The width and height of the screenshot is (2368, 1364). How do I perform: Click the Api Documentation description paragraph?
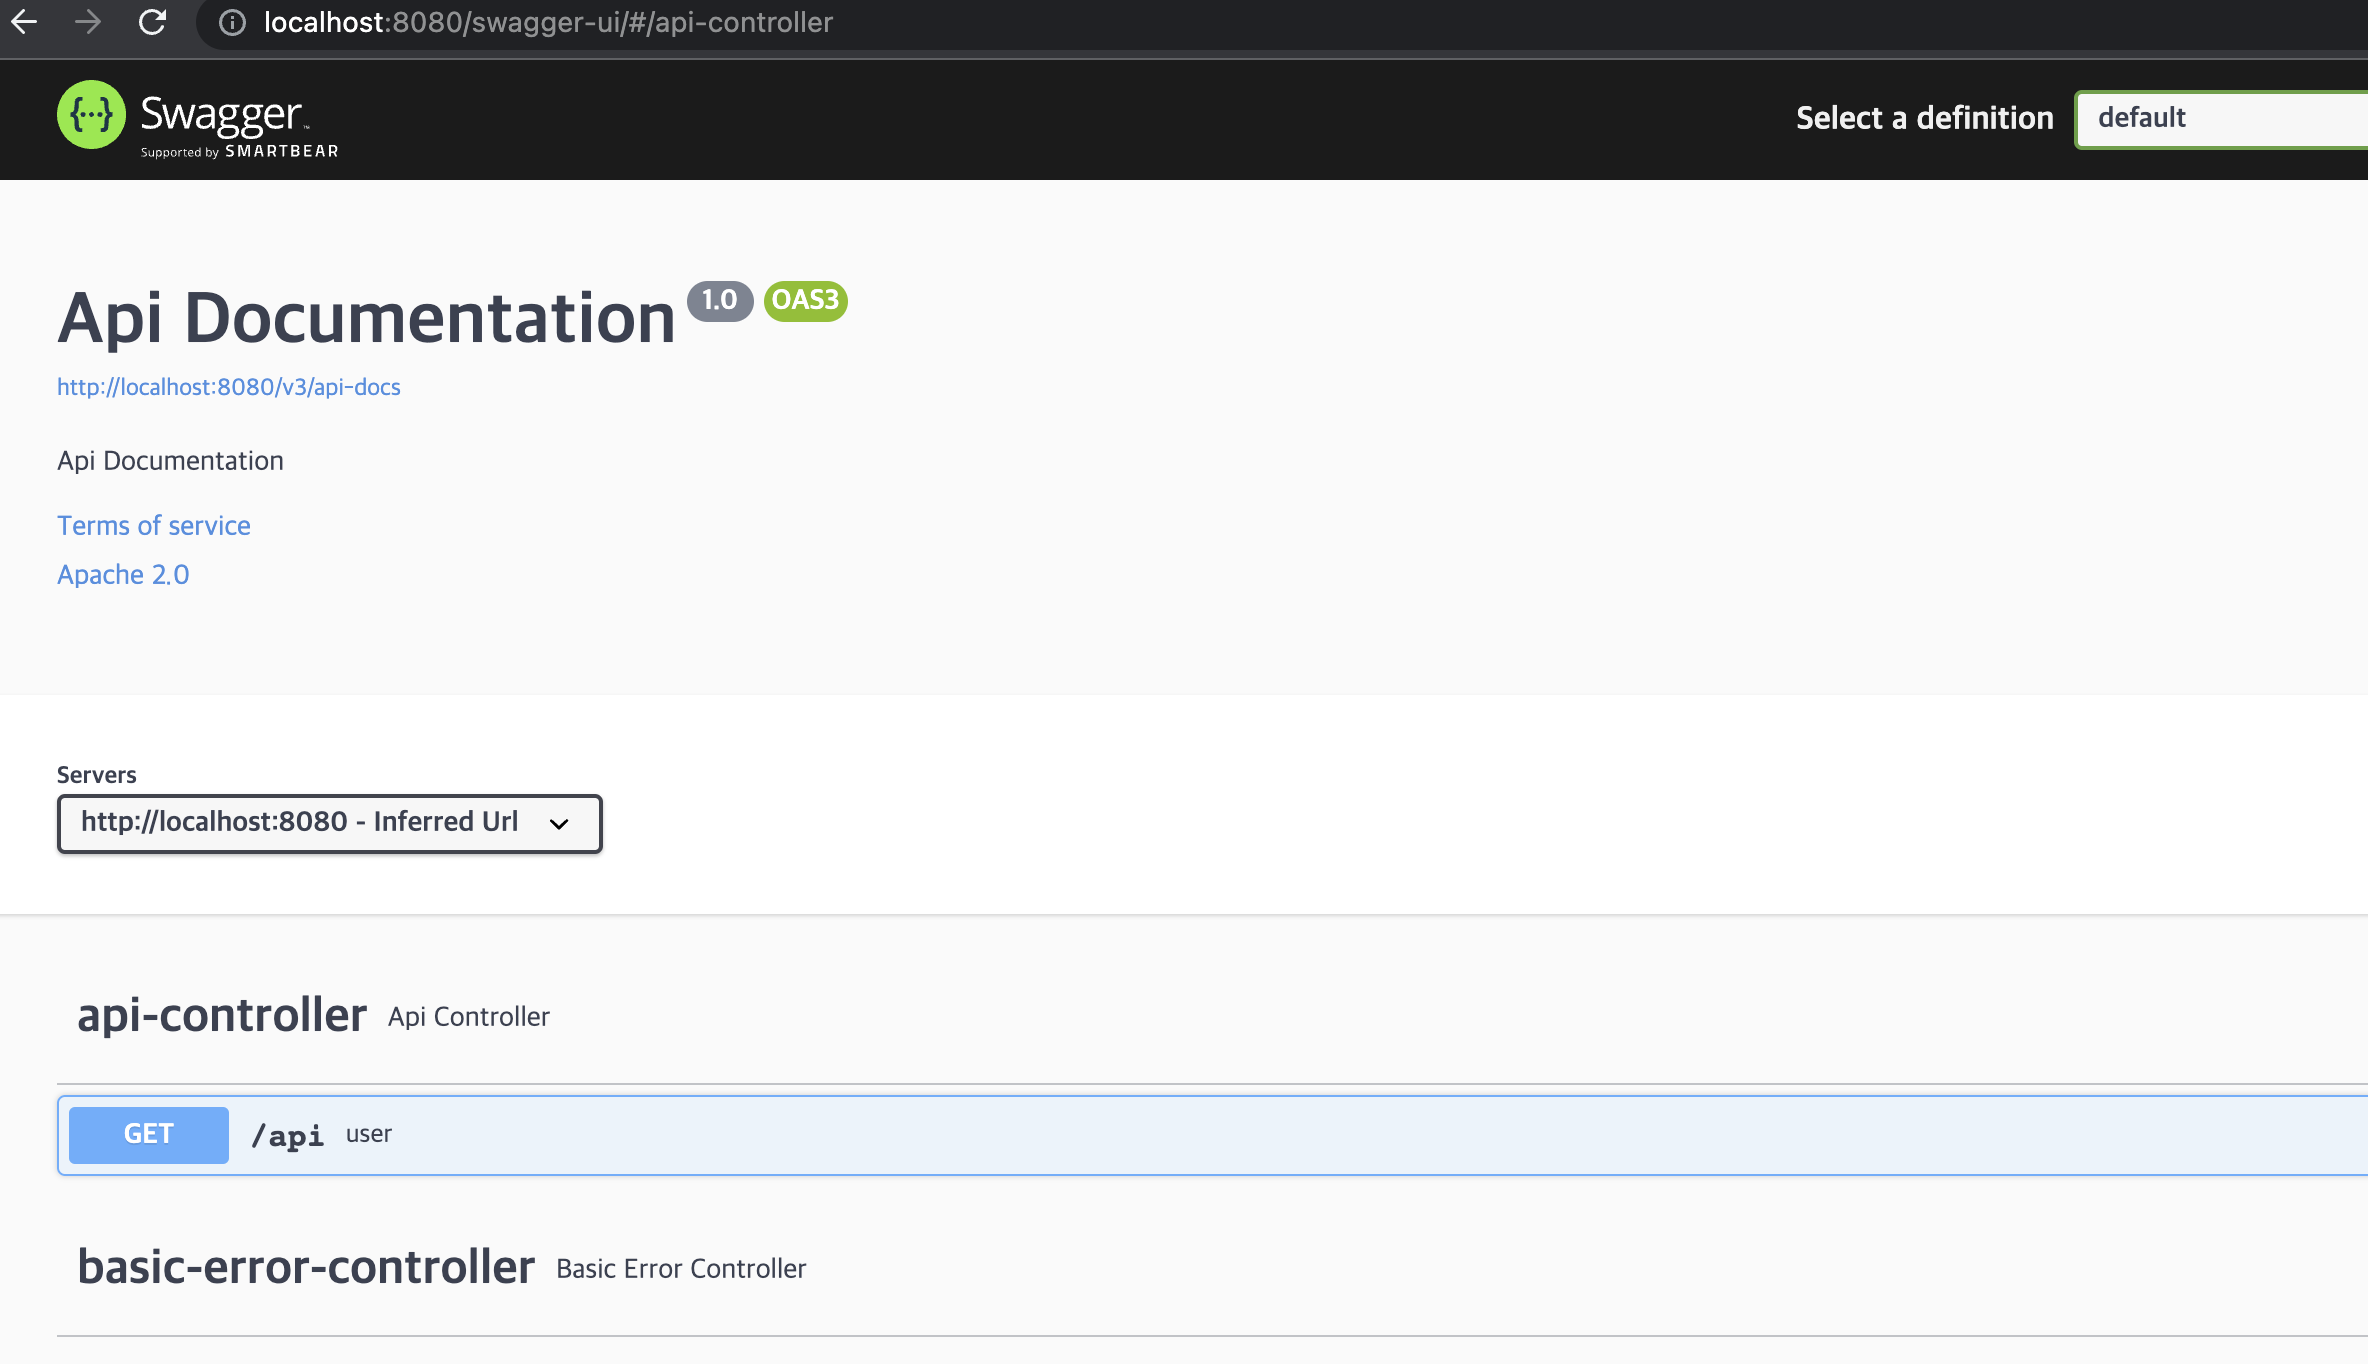pos(170,461)
